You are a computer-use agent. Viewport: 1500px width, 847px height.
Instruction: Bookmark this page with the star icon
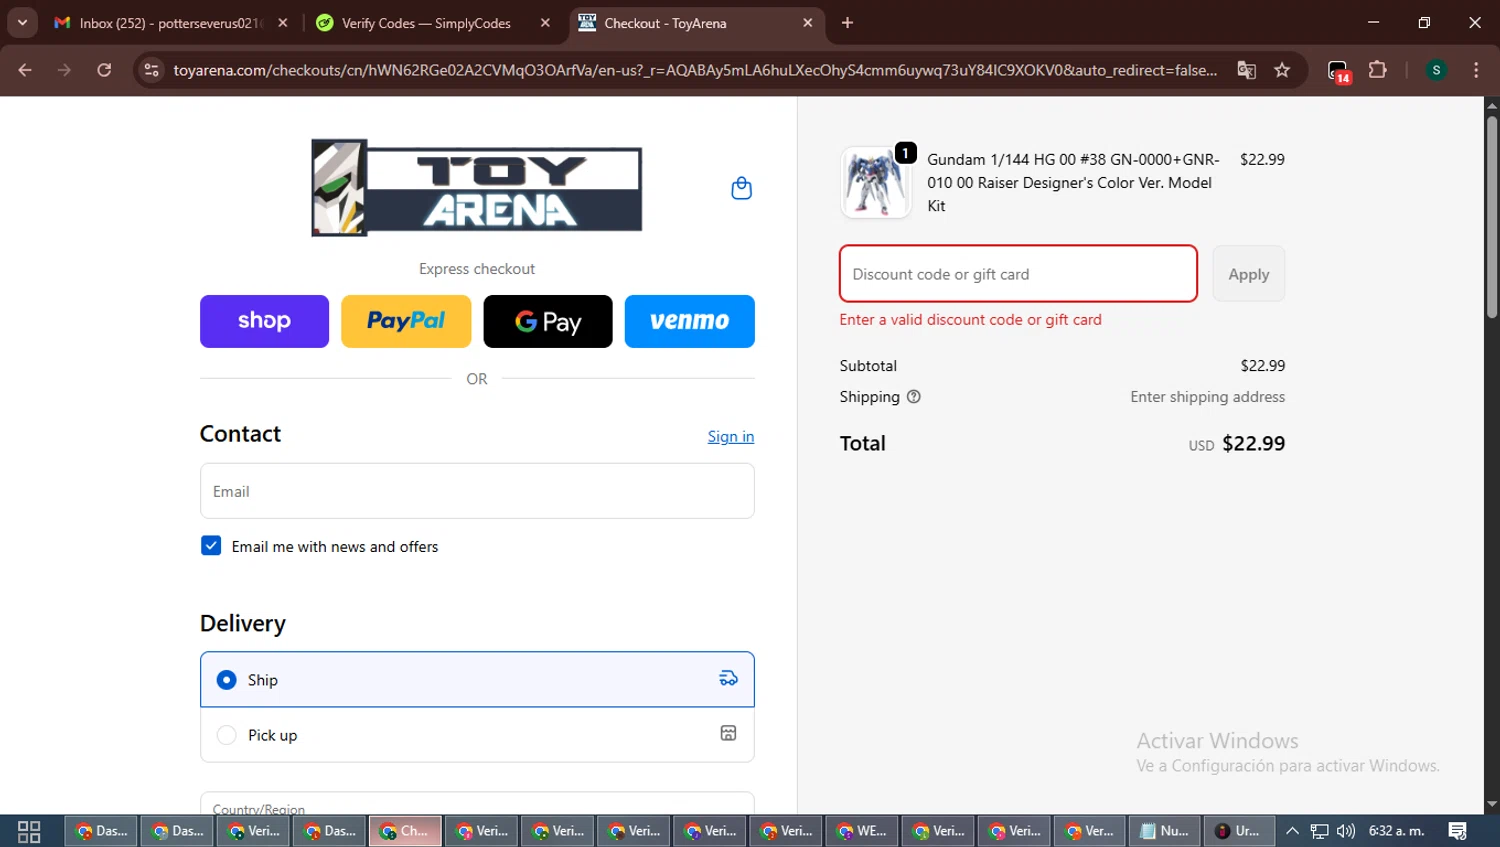tap(1282, 70)
